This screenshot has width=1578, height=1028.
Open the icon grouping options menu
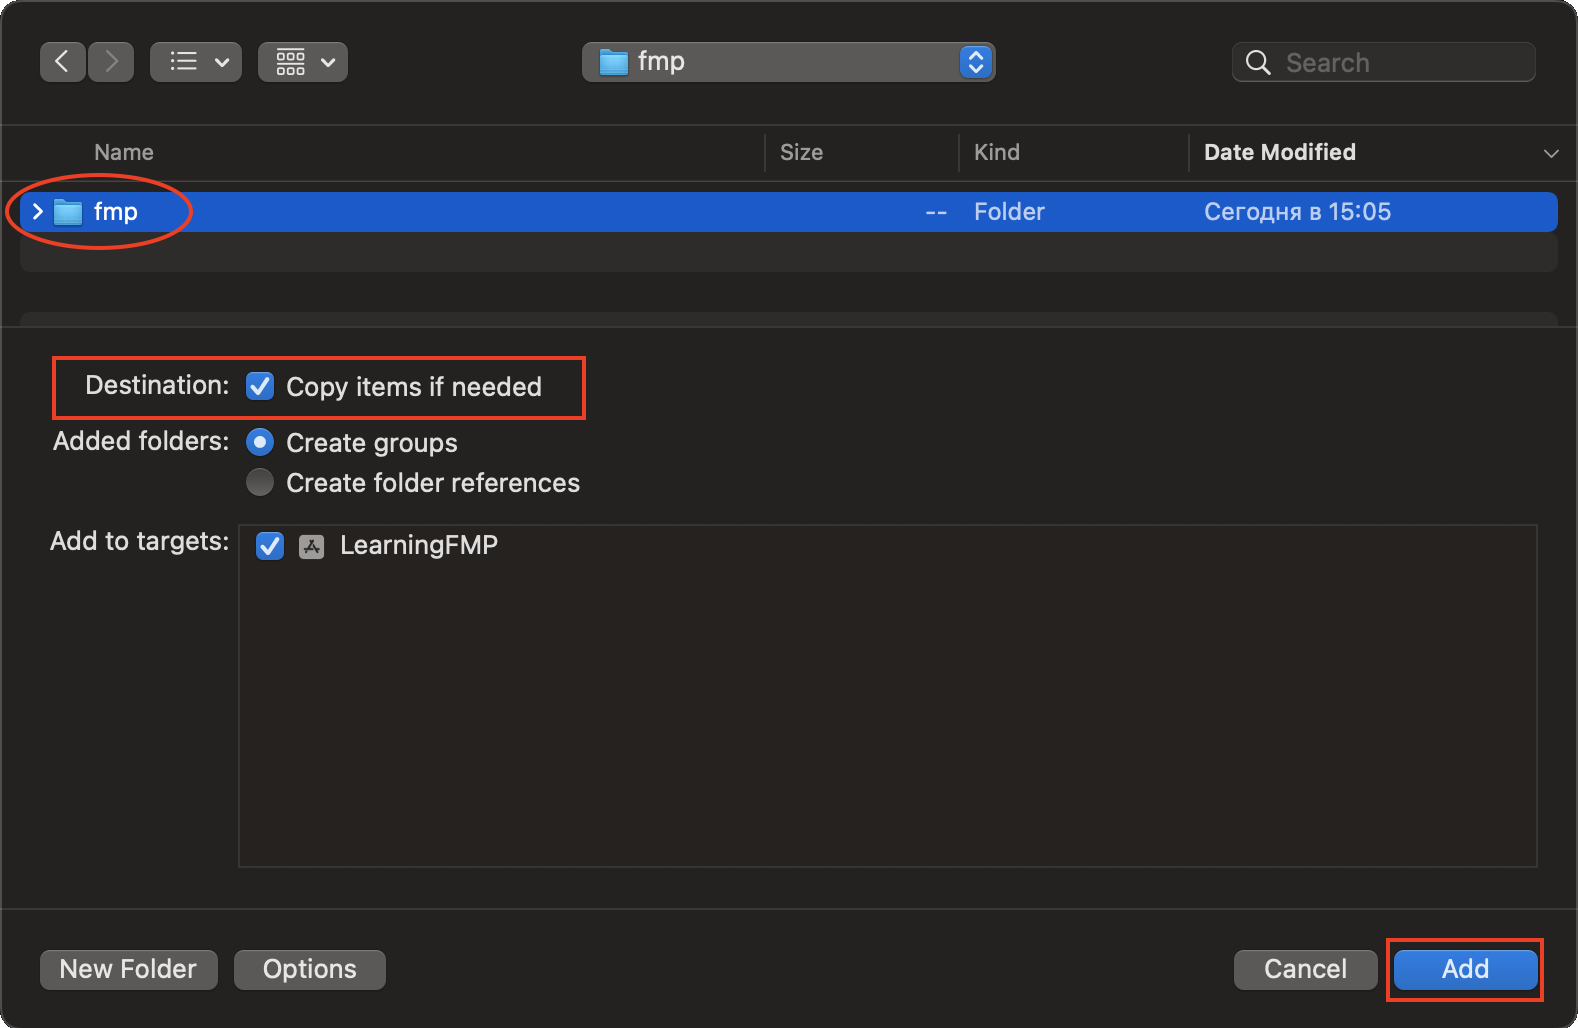[303, 62]
